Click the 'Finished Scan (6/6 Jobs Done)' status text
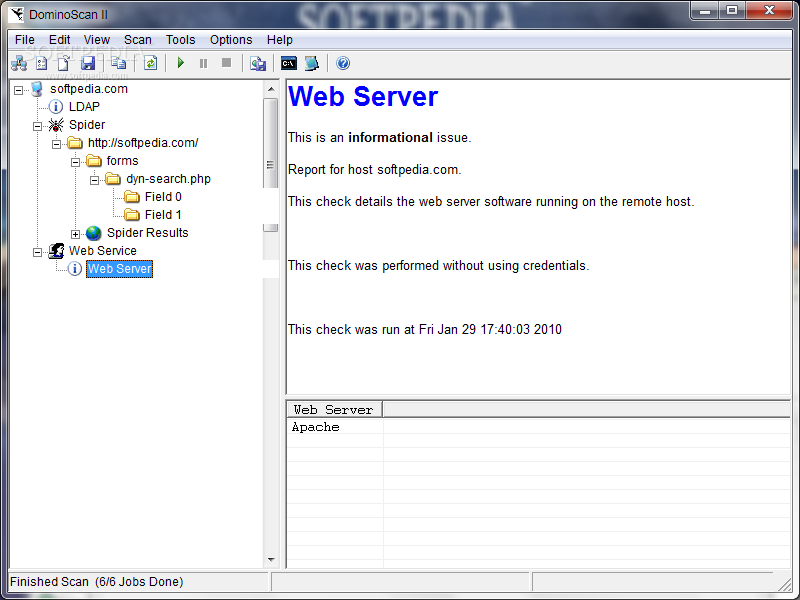Viewport: 800px width, 600px height. point(96,582)
